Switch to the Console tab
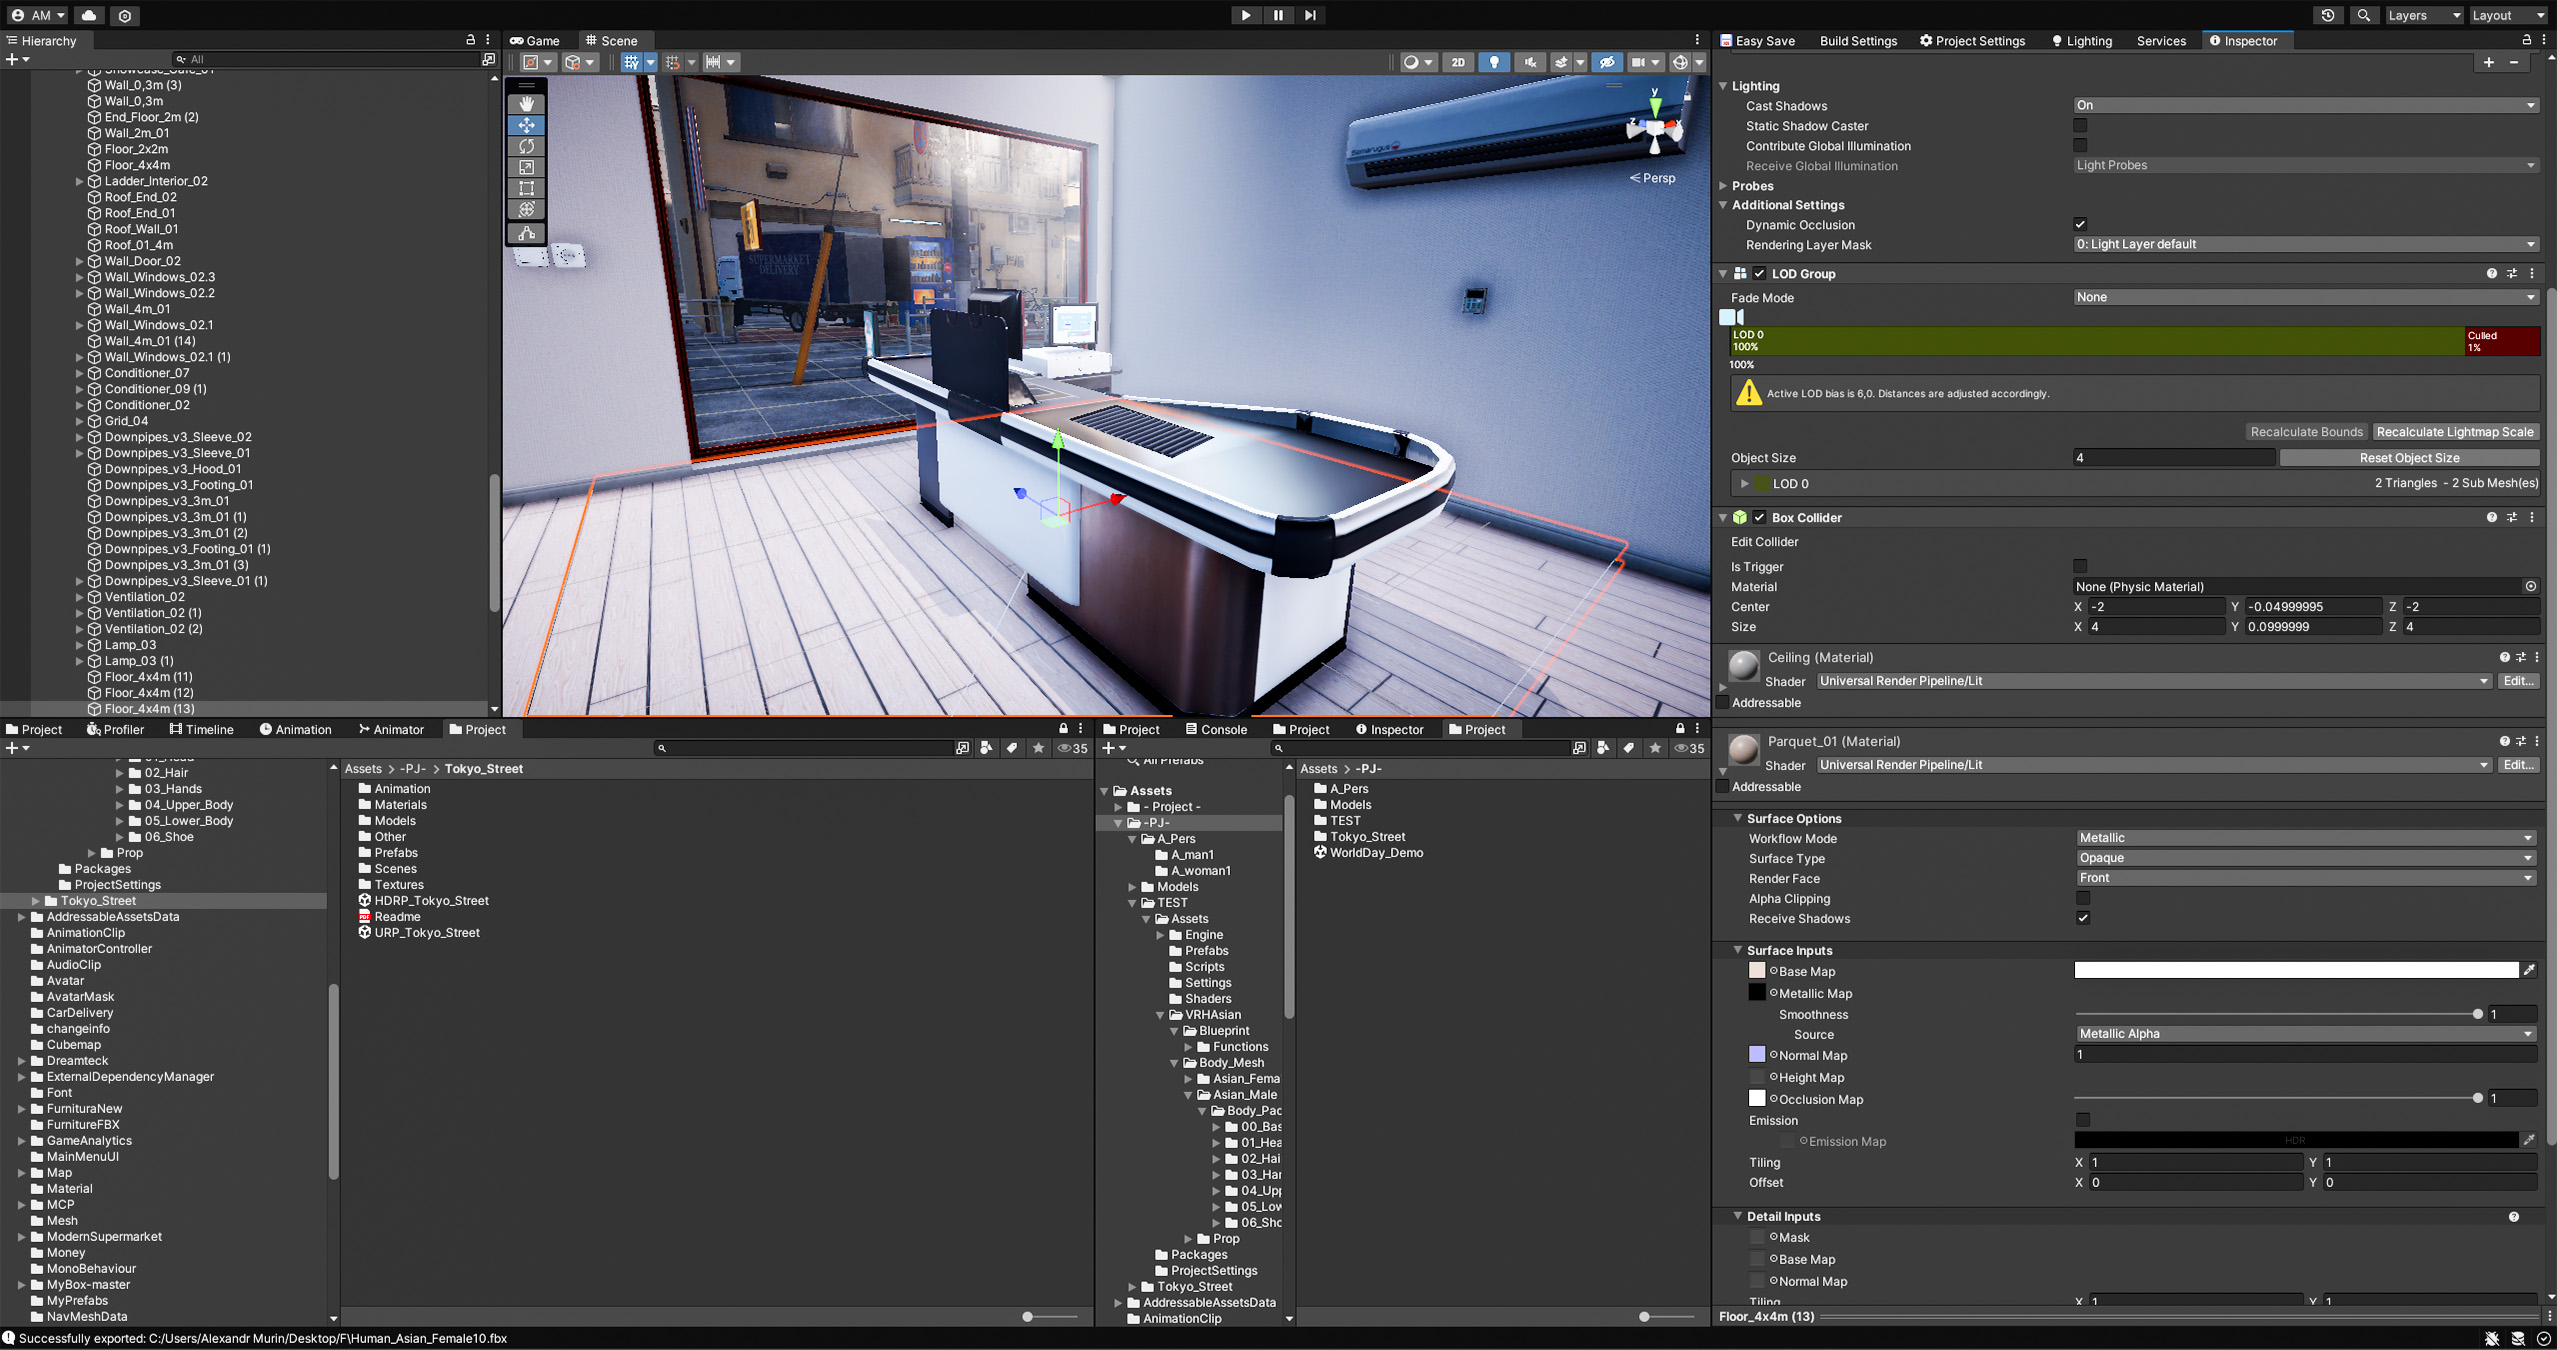The height and width of the screenshot is (1350, 2557). click(1215, 729)
